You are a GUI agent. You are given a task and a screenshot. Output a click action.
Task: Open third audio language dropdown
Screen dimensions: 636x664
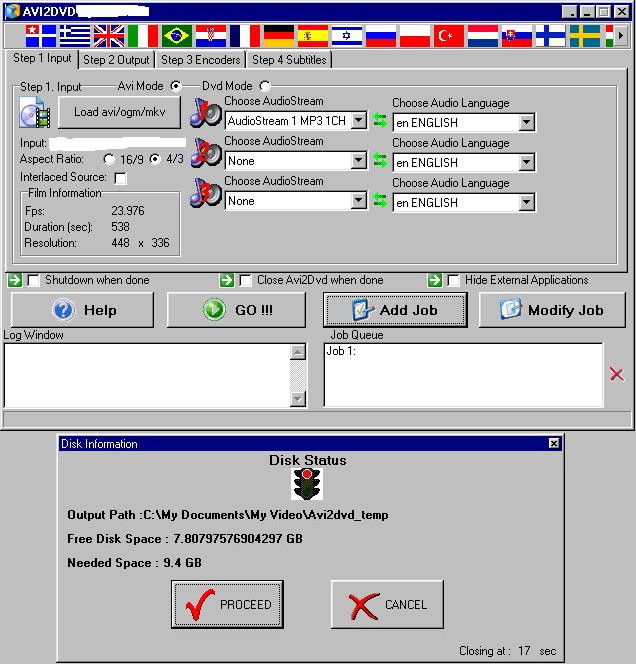click(x=526, y=202)
